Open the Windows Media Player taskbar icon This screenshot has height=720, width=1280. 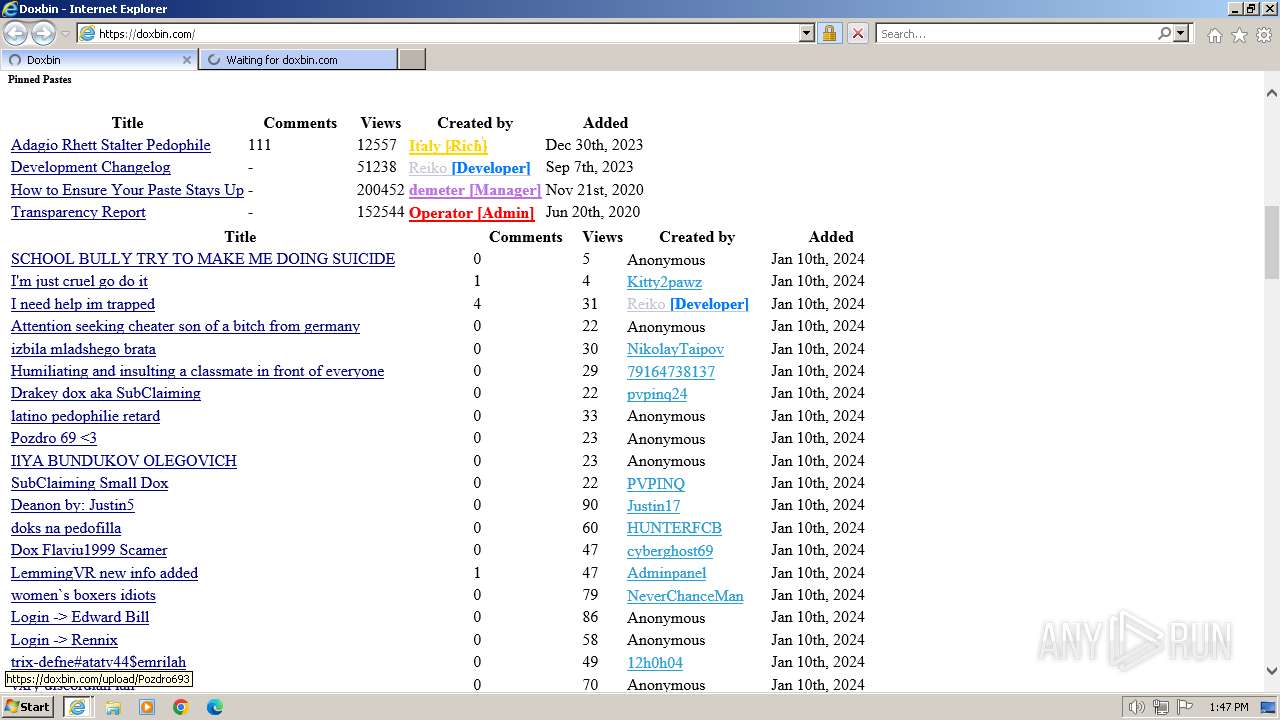coord(147,707)
